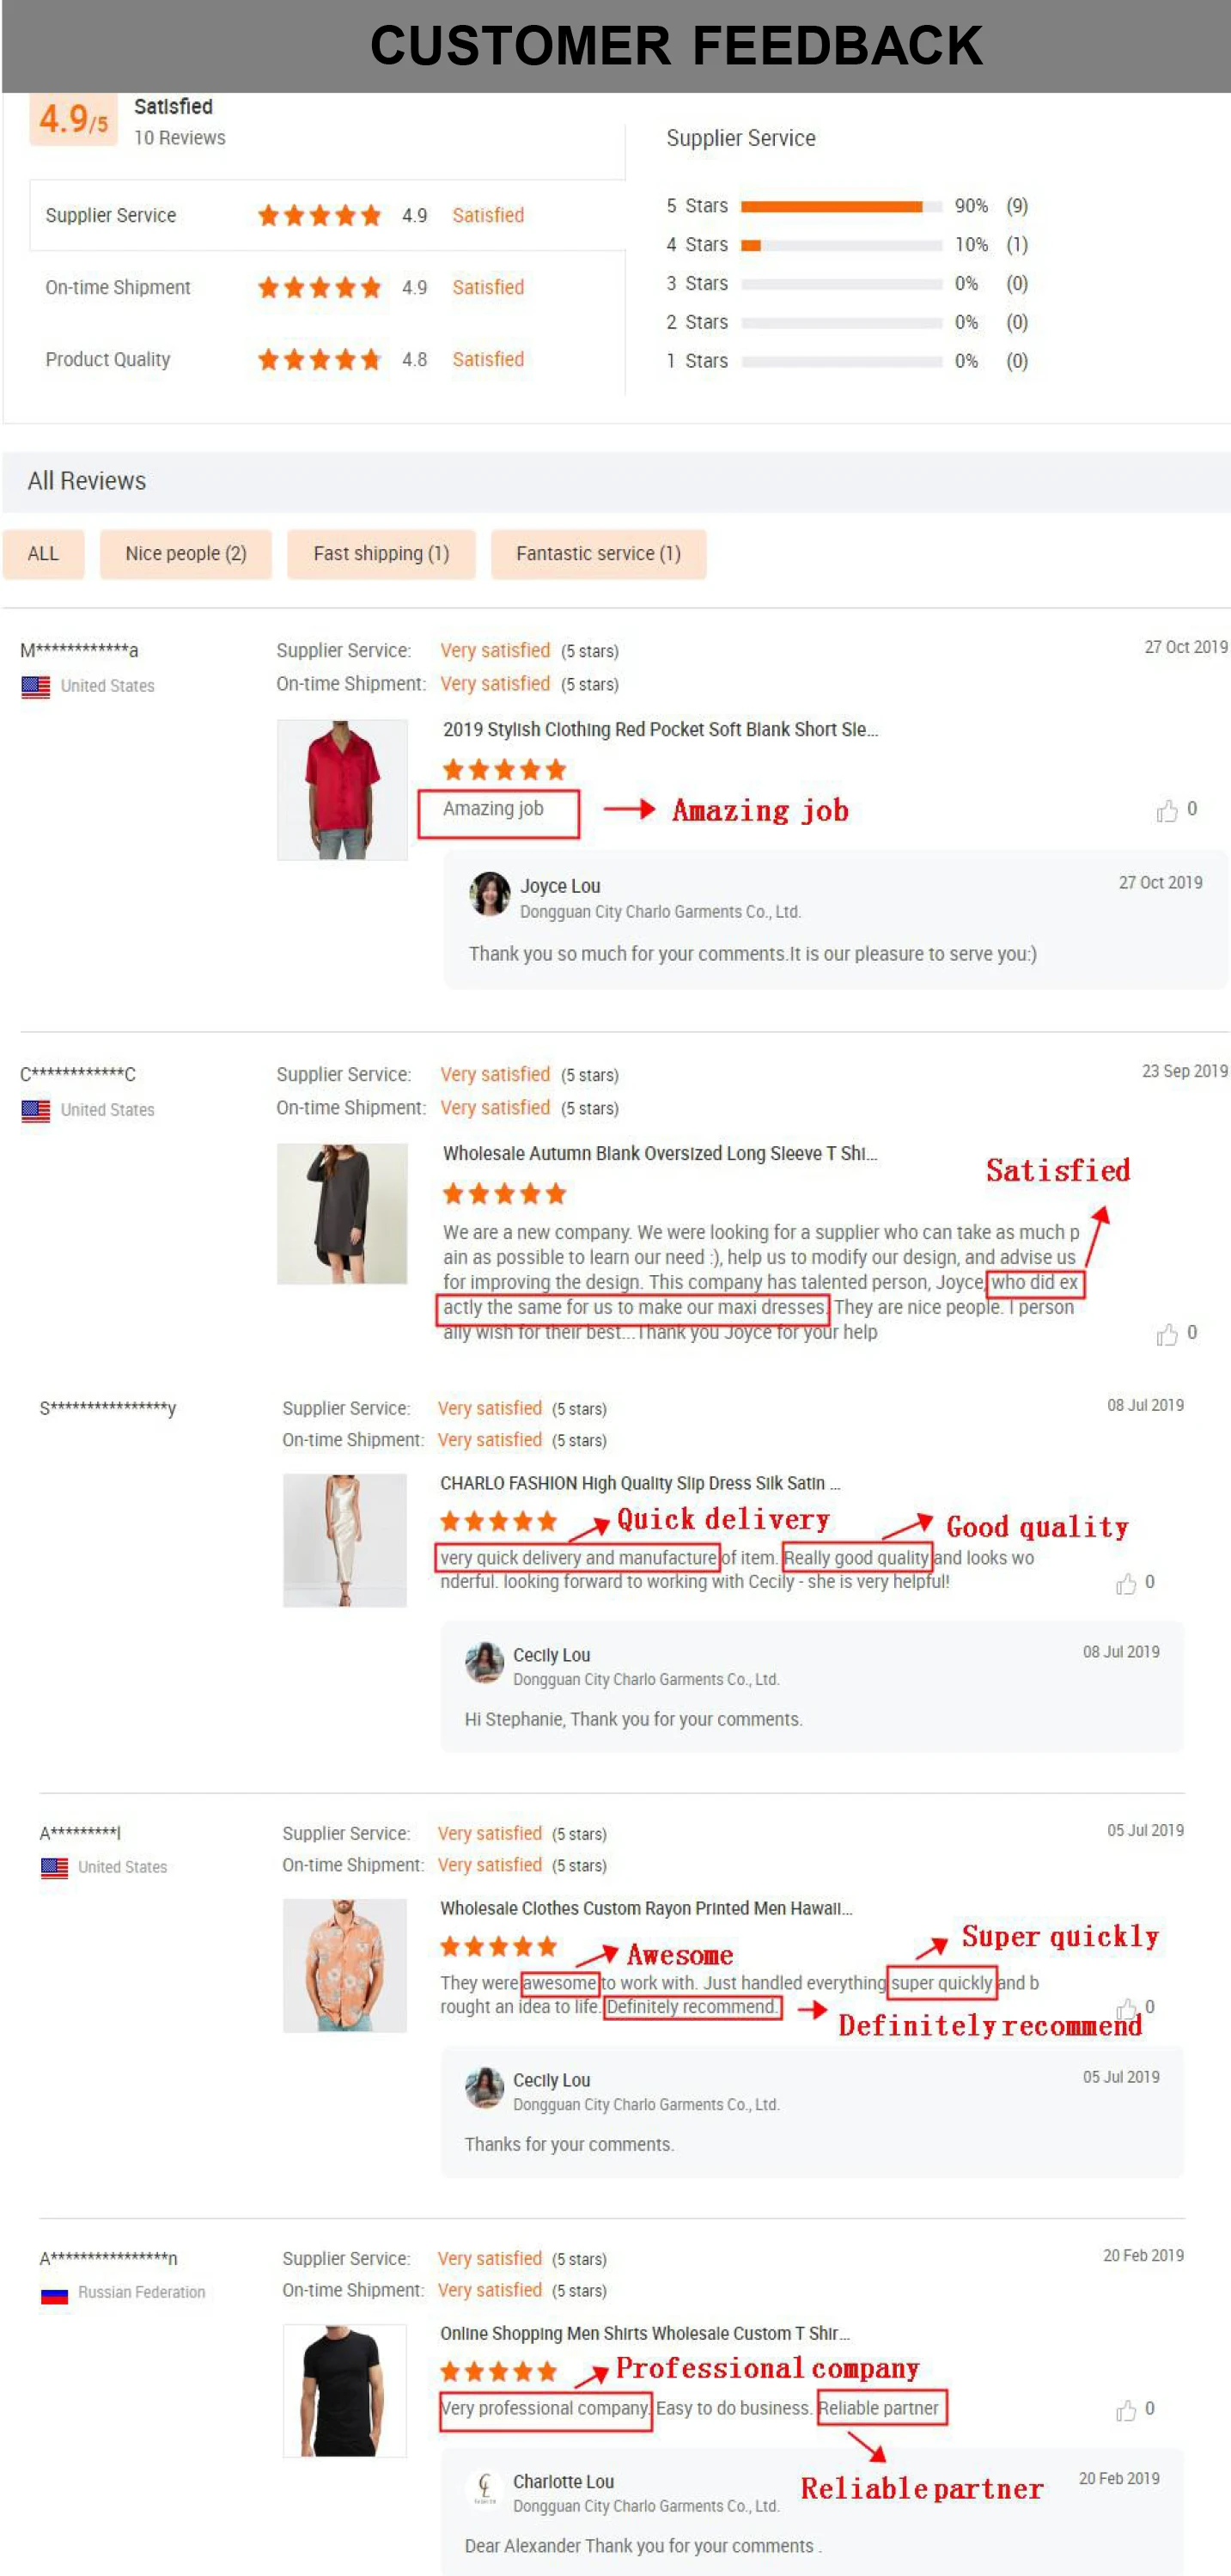Filter reviews by Fantastic service (1)

(x=598, y=554)
